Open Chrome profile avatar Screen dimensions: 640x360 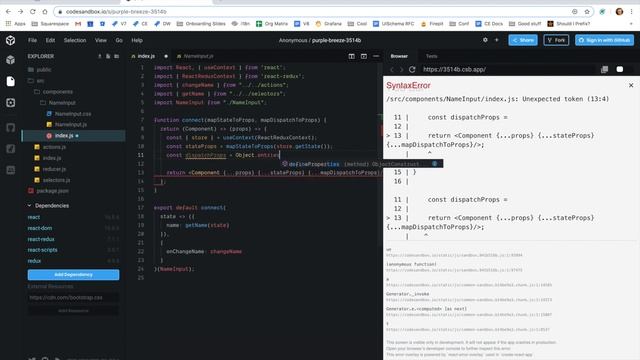(x=620, y=12)
